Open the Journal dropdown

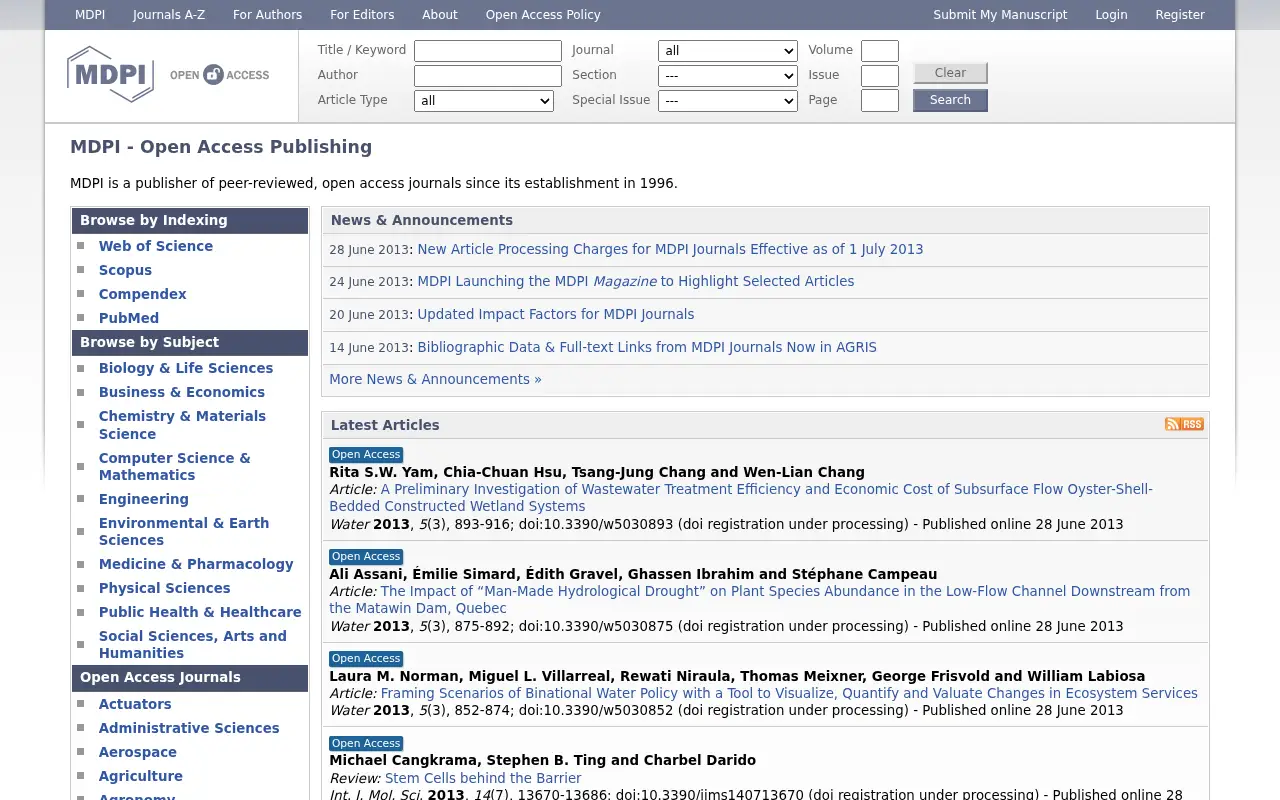click(728, 51)
